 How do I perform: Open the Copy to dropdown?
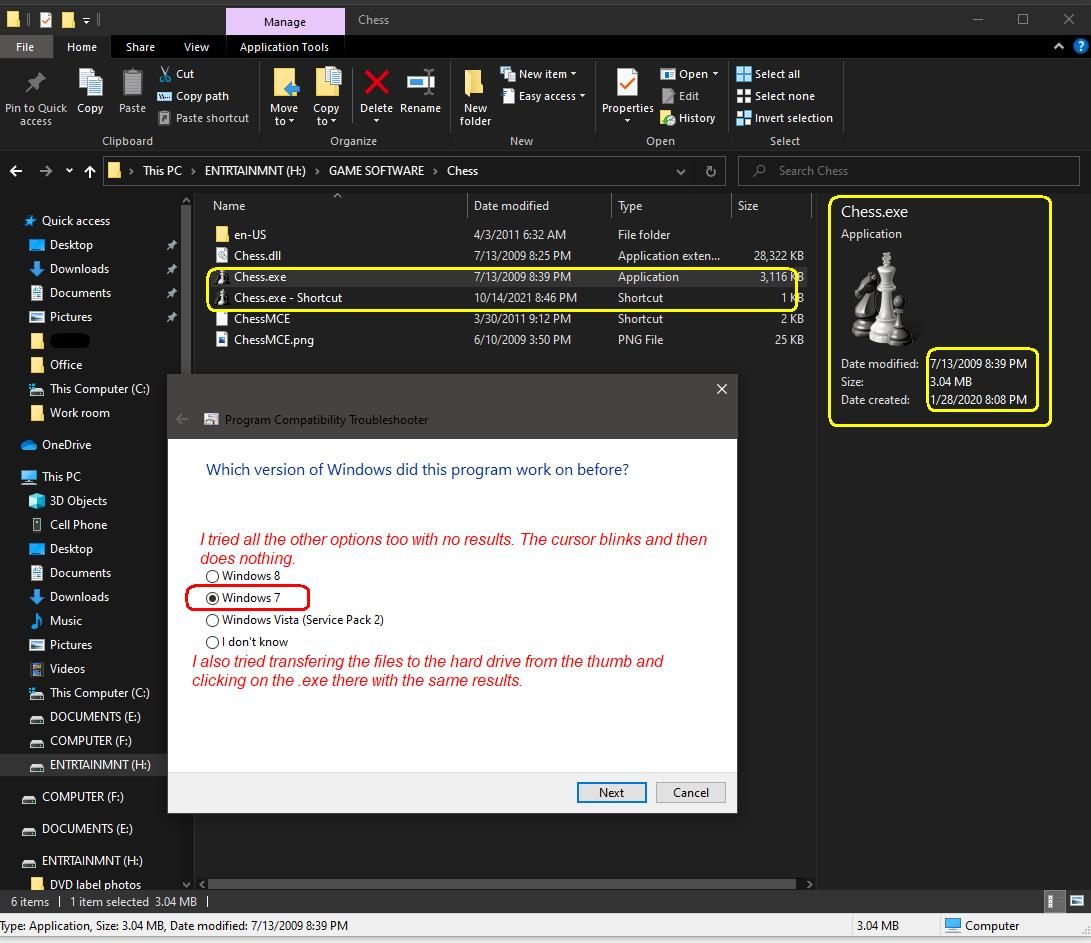tap(326, 114)
